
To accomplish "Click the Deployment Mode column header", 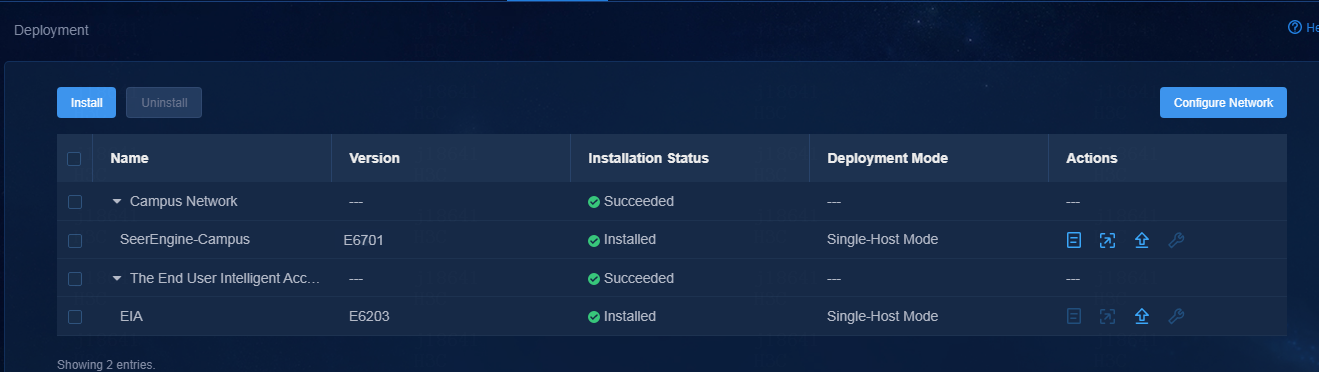I will tap(887, 158).
